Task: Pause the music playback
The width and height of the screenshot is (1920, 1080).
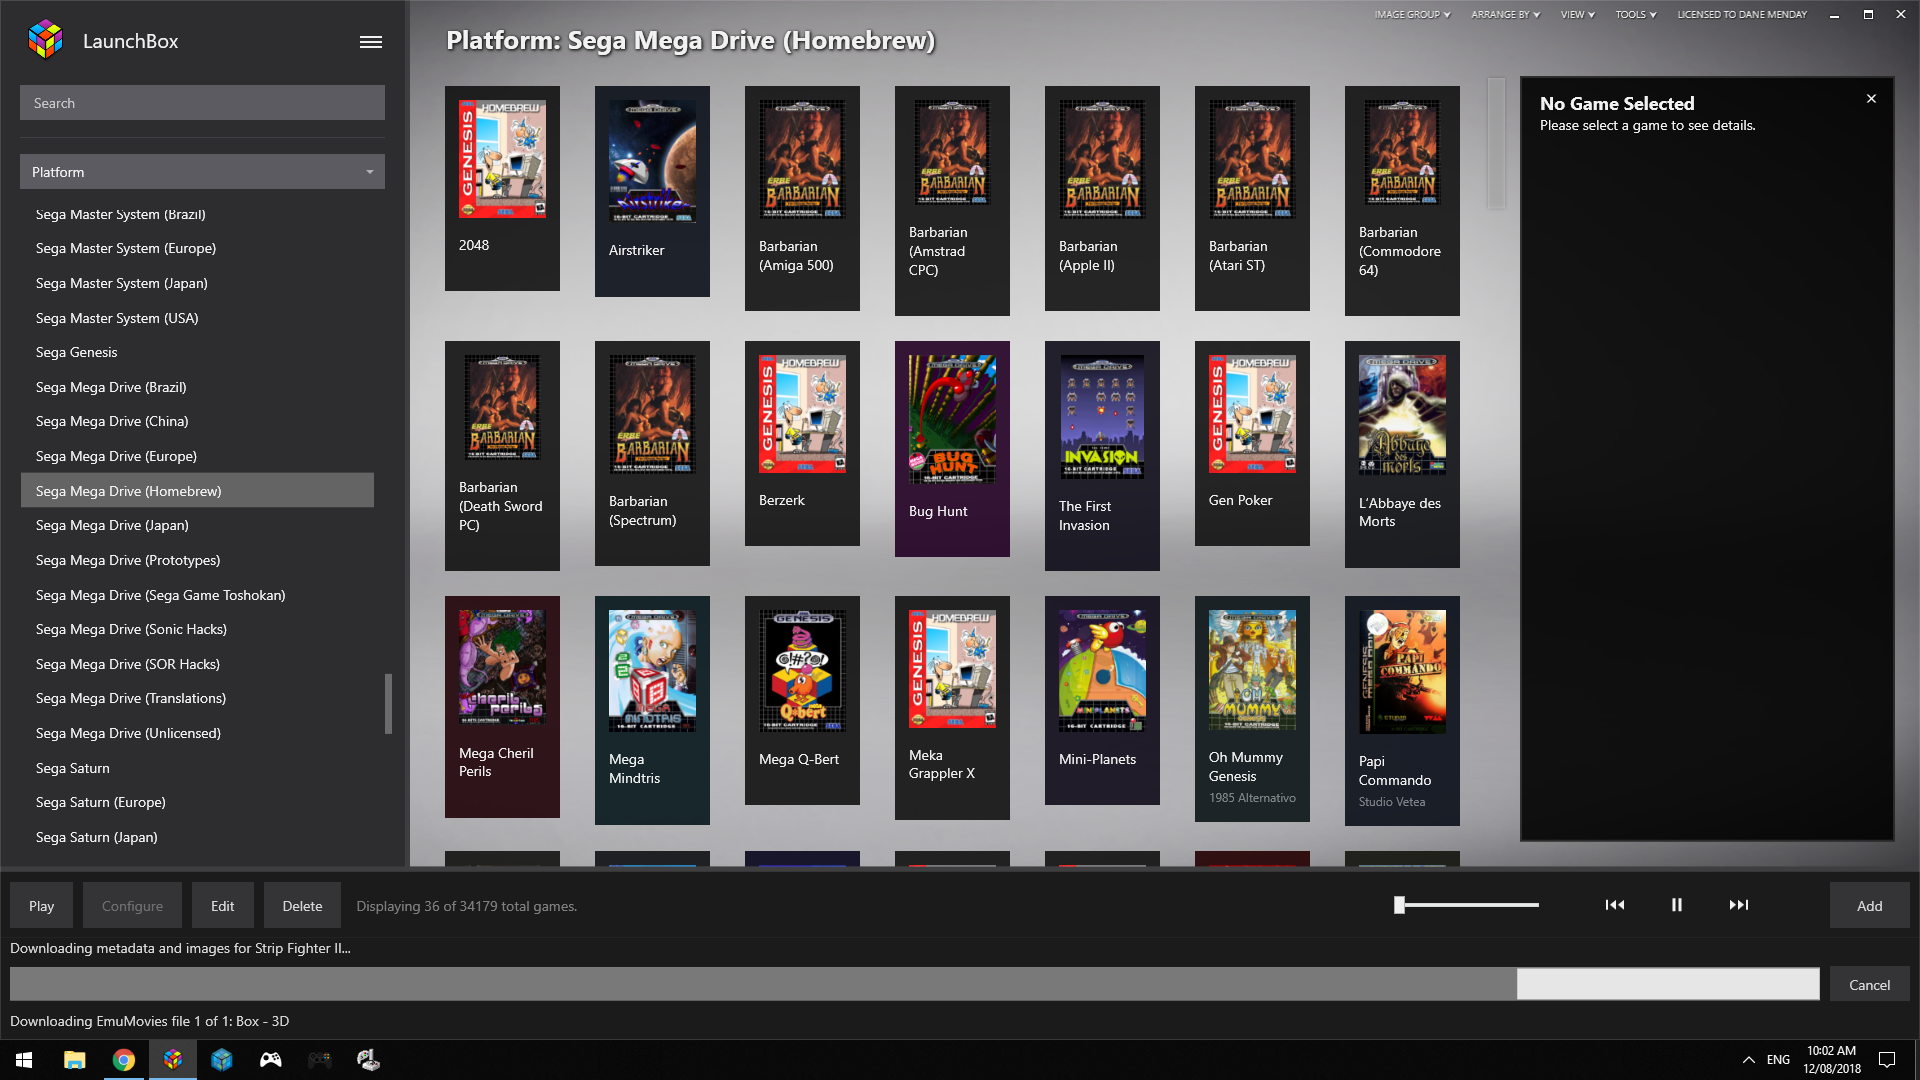Action: pyautogui.click(x=1677, y=905)
